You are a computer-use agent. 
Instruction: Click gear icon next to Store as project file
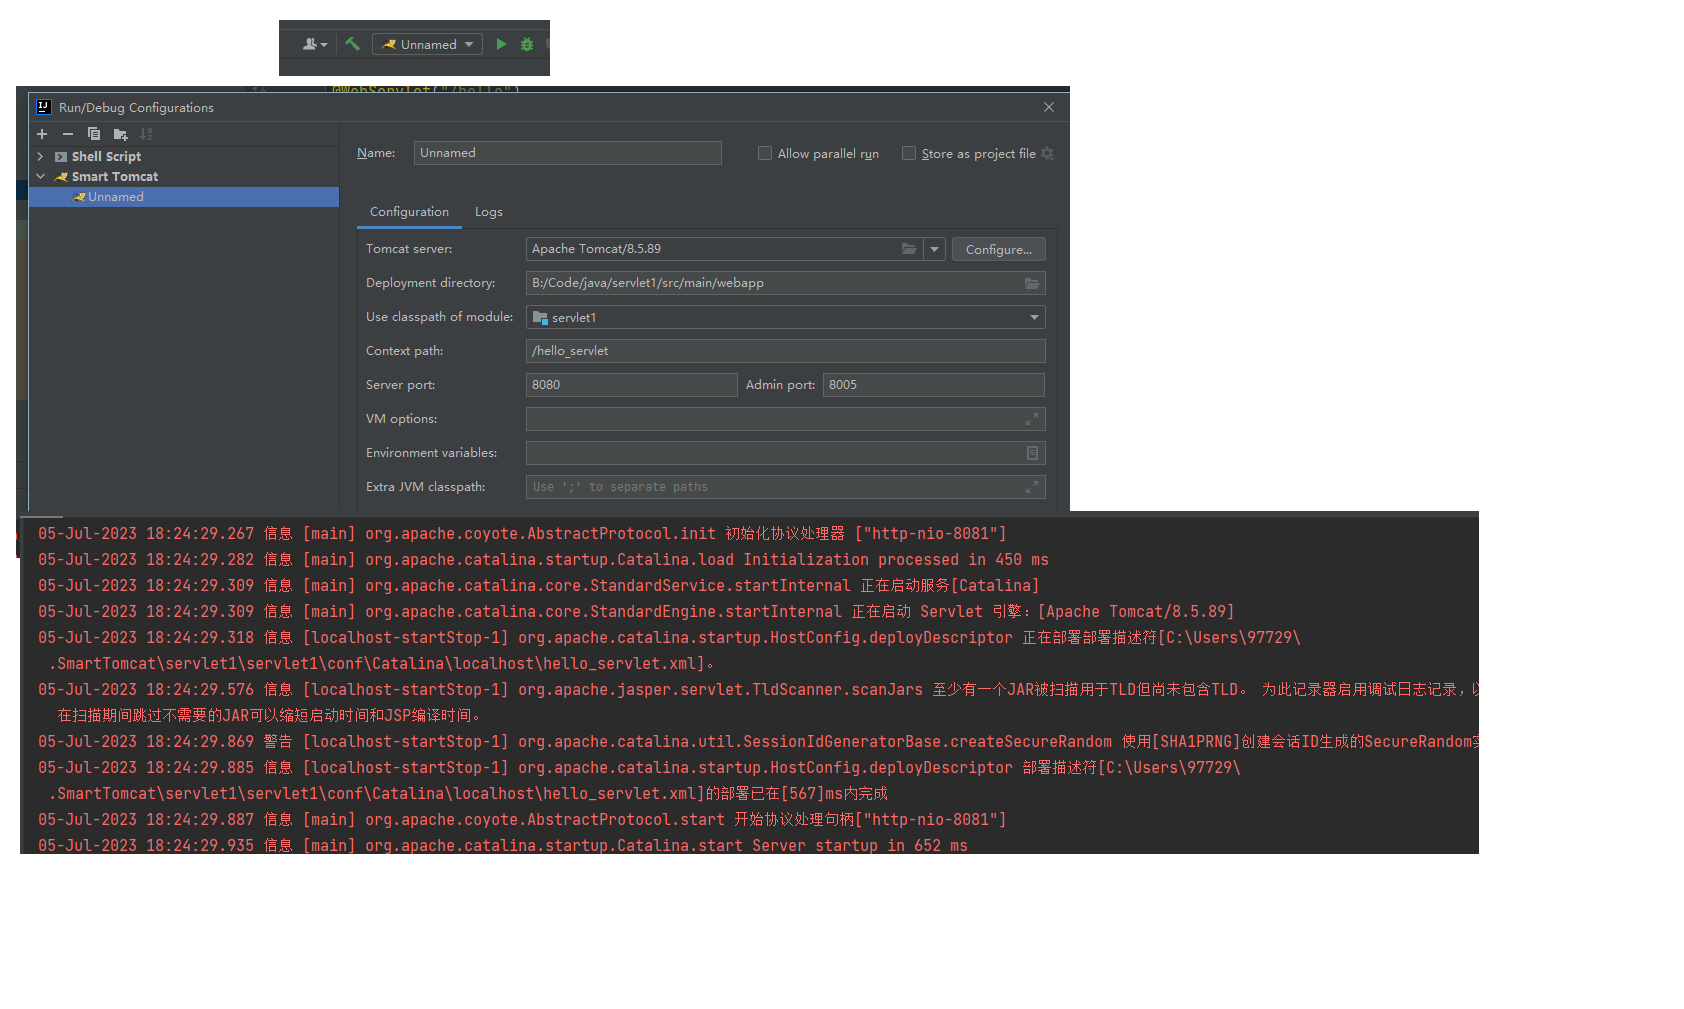click(x=1047, y=153)
